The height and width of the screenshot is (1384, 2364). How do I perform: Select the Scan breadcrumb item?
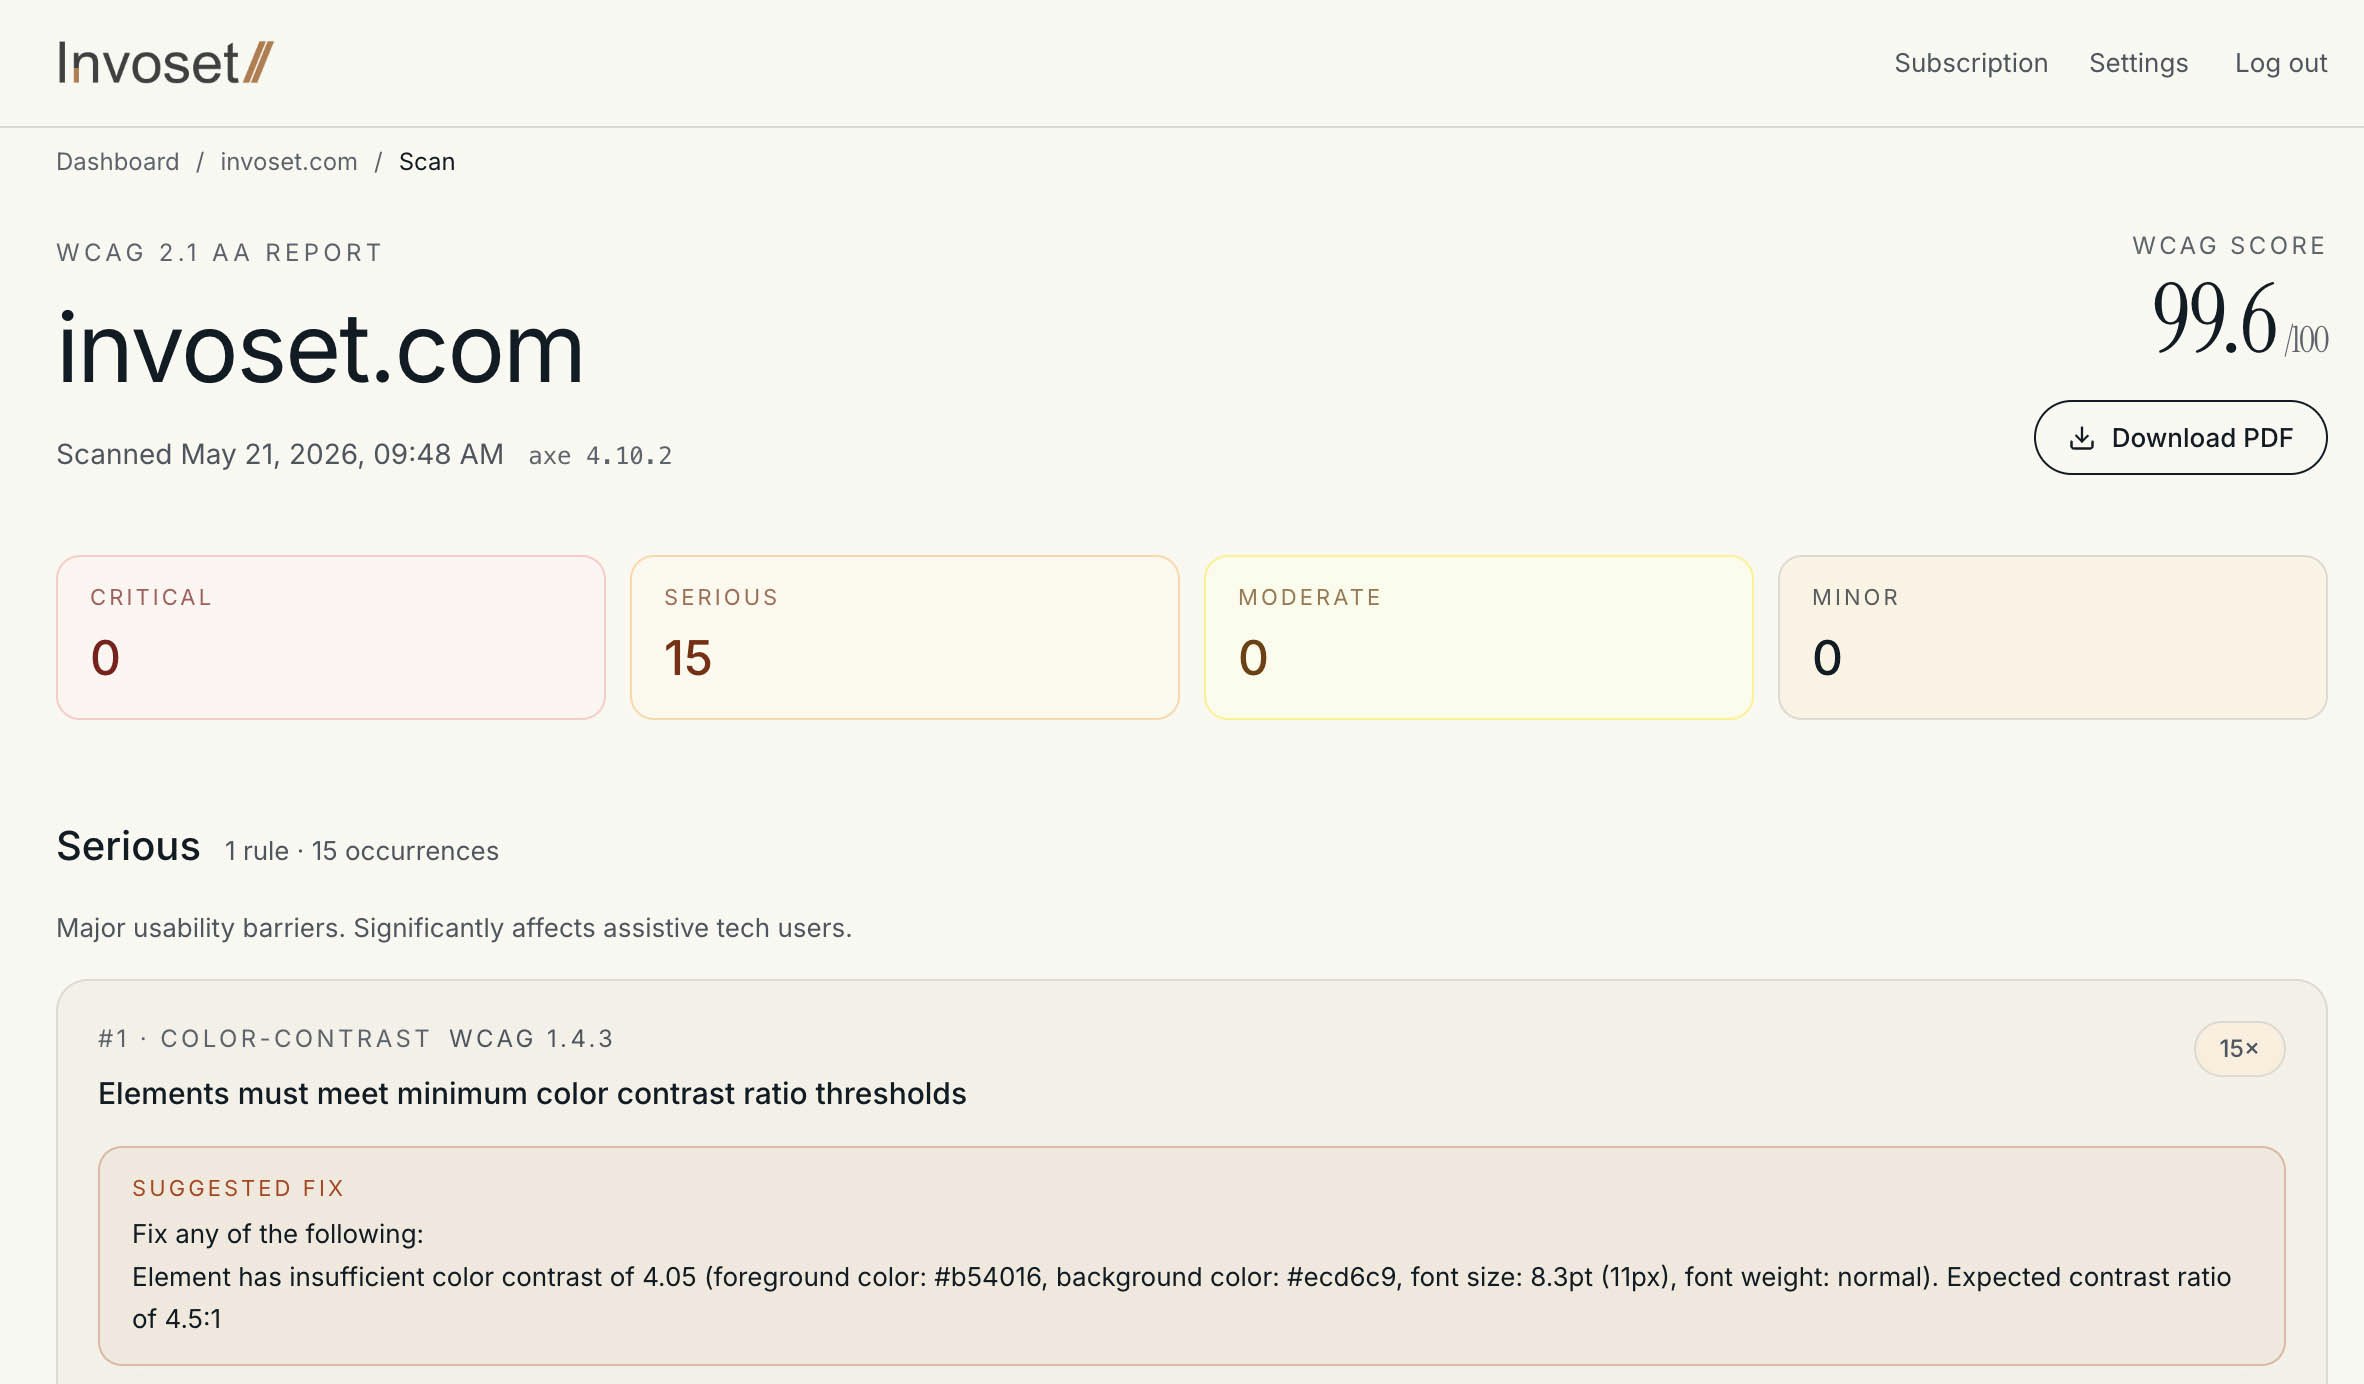(x=427, y=162)
